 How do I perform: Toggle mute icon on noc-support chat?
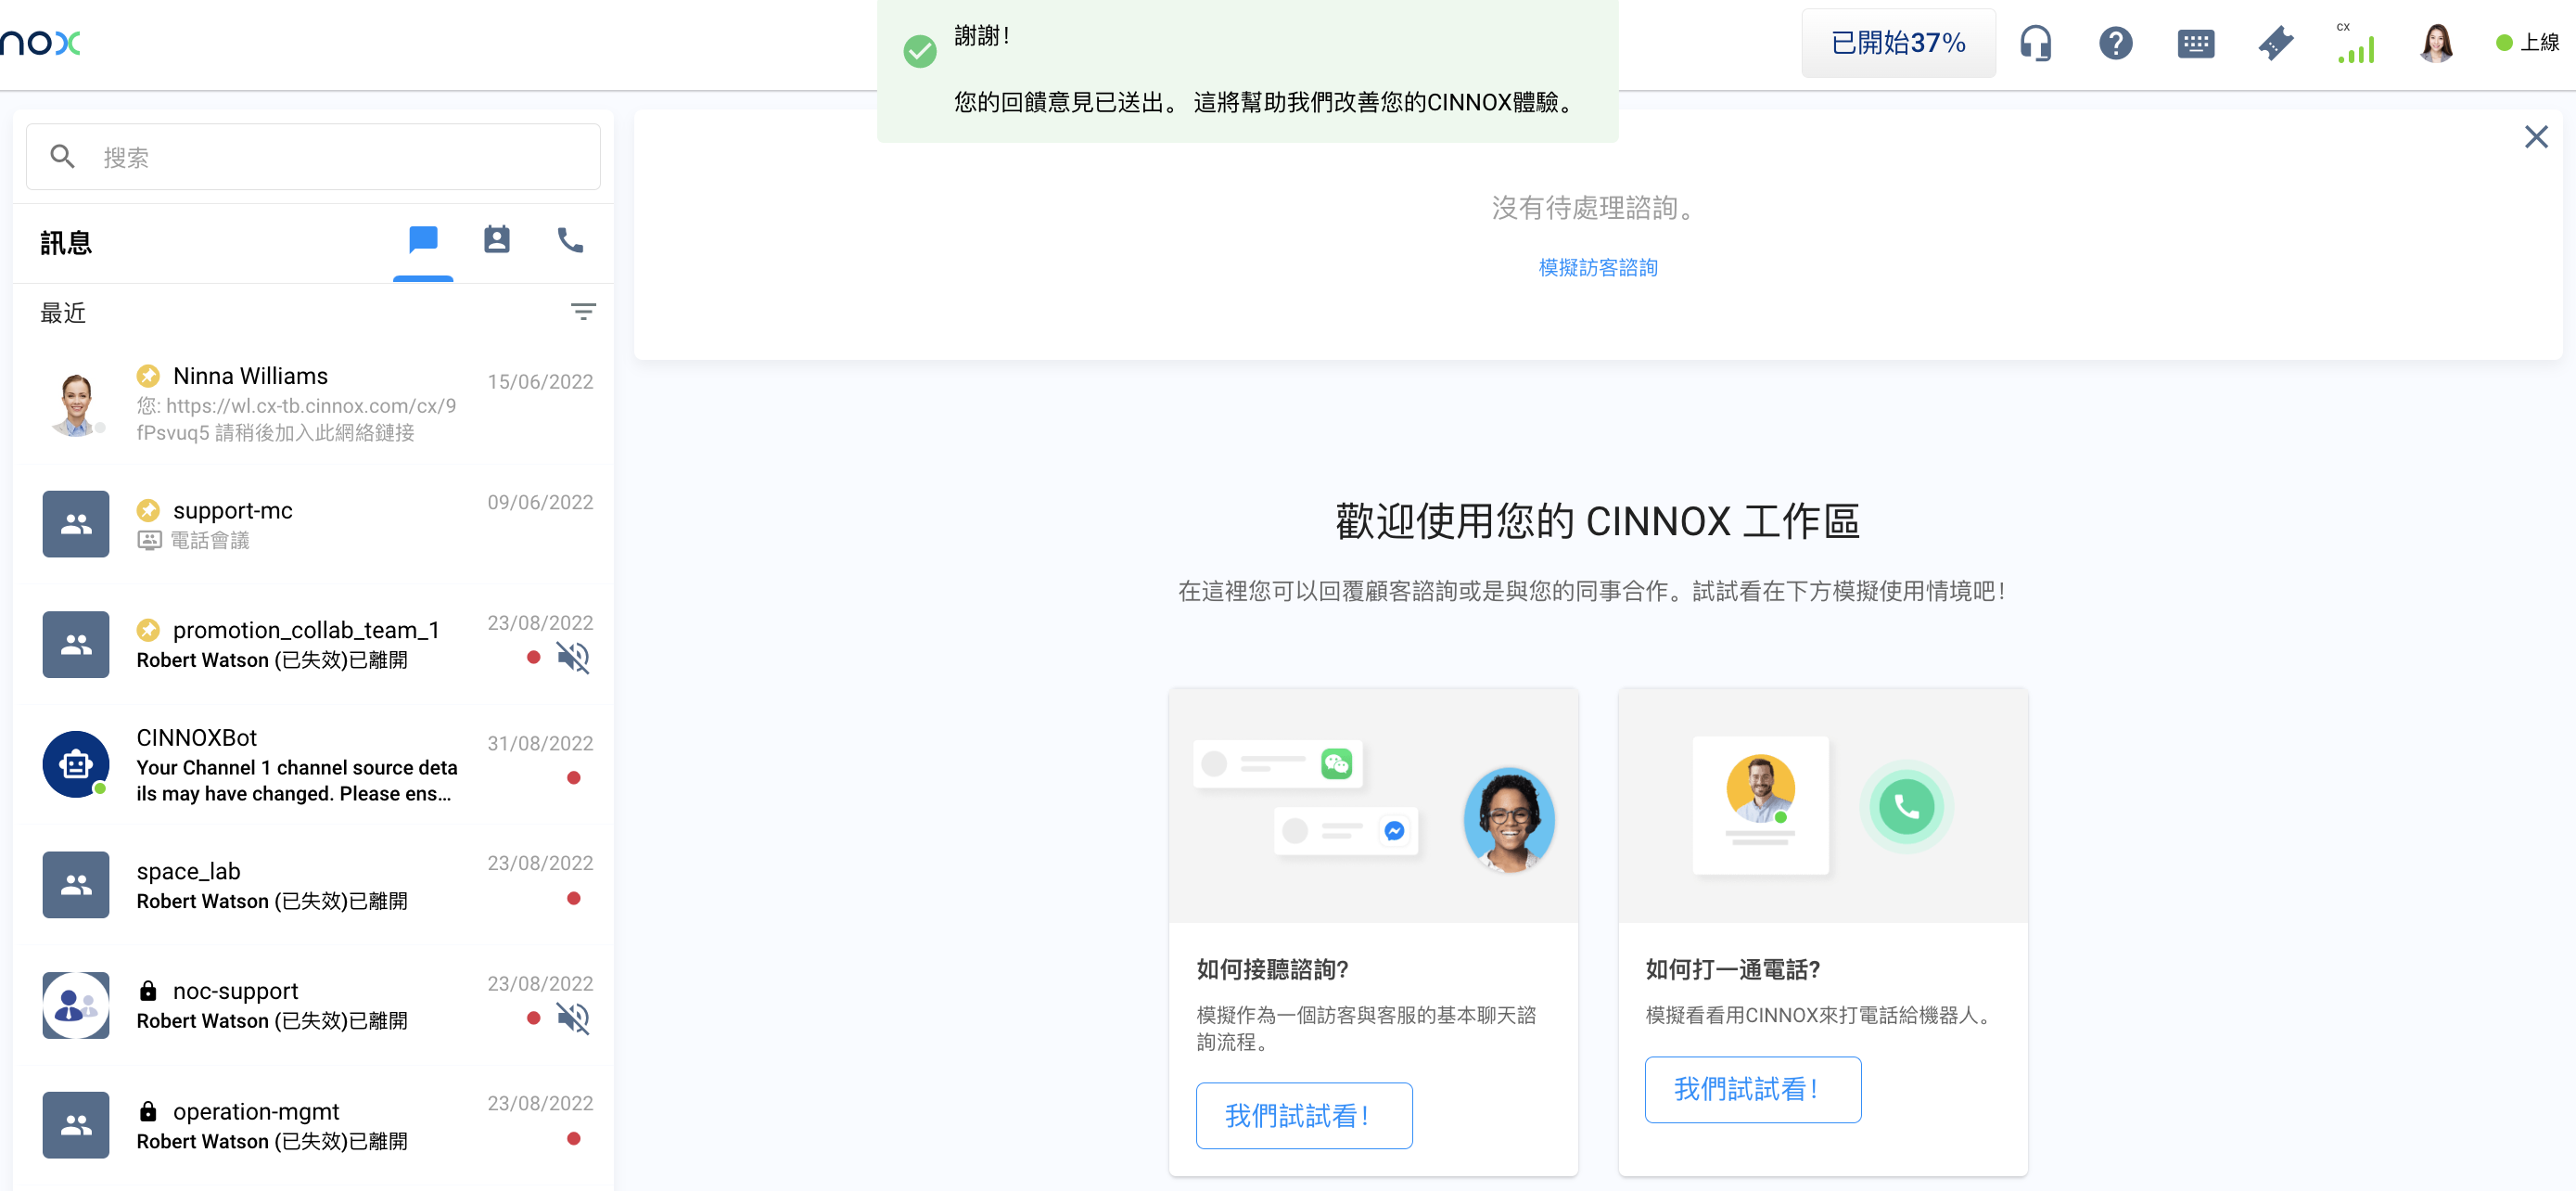pyautogui.click(x=573, y=1019)
